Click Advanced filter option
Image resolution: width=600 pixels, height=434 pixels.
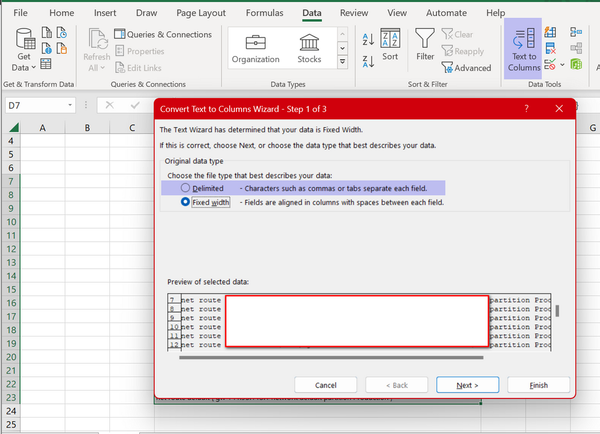(x=465, y=68)
